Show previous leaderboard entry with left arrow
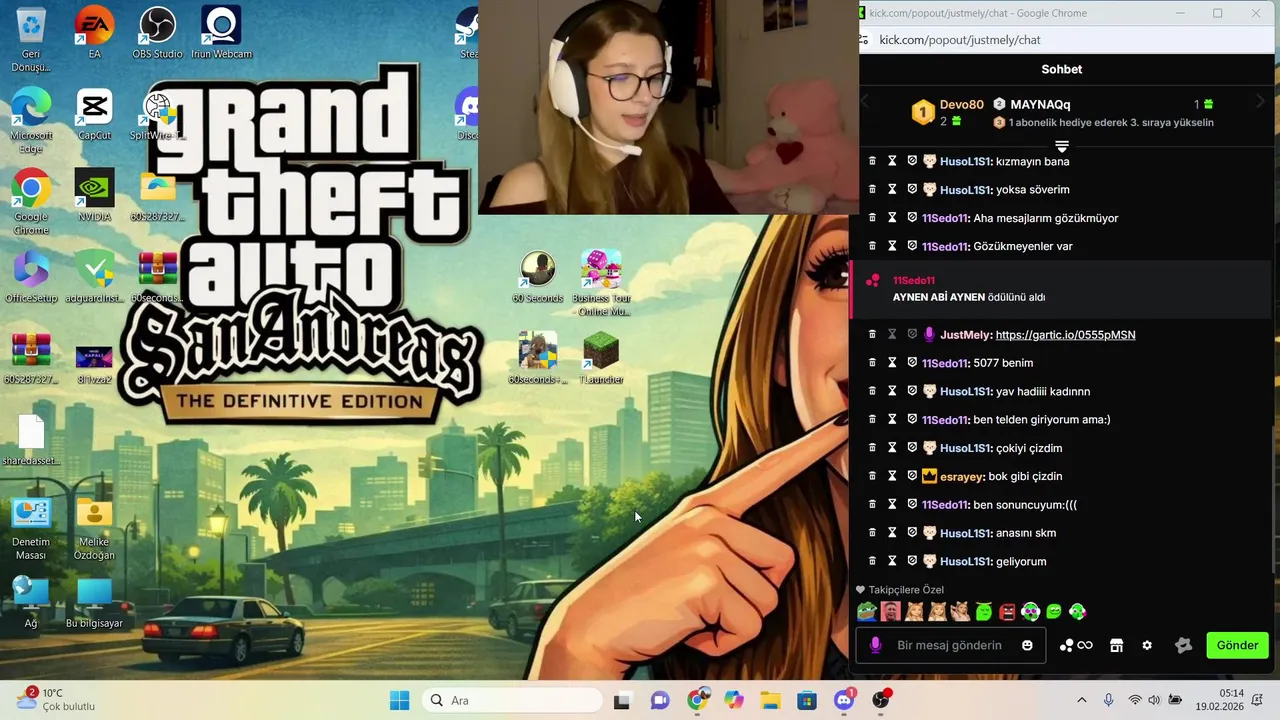This screenshot has height=720, width=1280. coord(866,102)
